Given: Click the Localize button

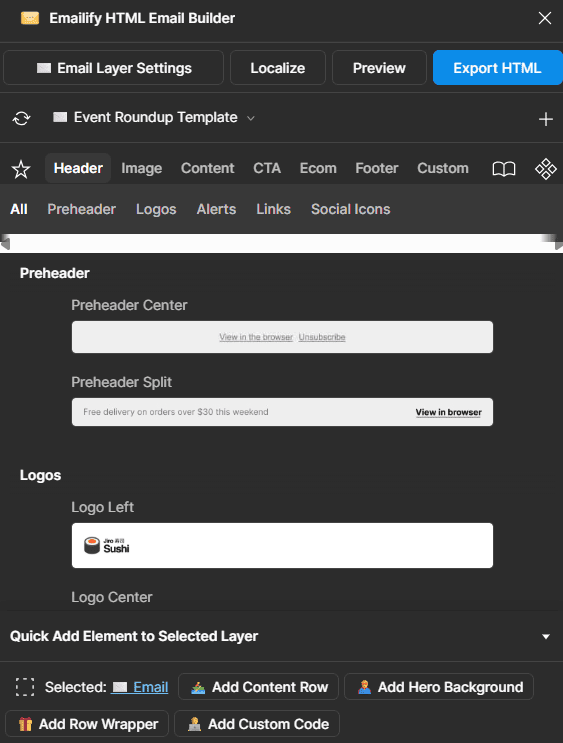Looking at the screenshot, I should pos(278,68).
